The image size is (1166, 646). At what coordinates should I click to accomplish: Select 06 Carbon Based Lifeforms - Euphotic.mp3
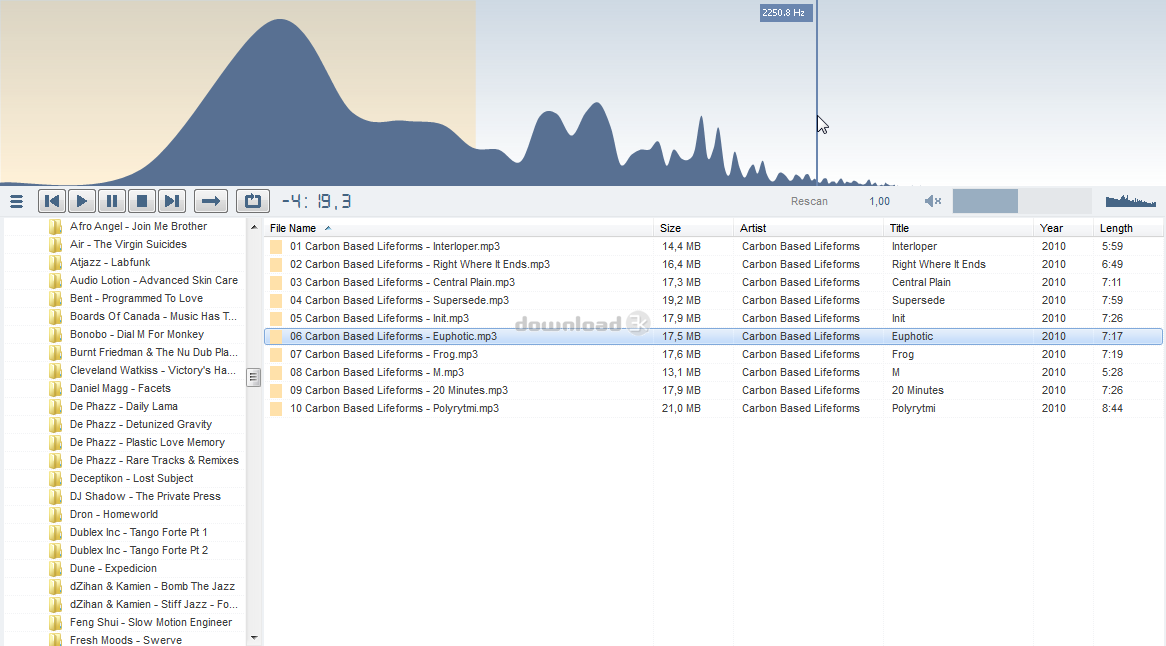pyautogui.click(x=393, y=336)
